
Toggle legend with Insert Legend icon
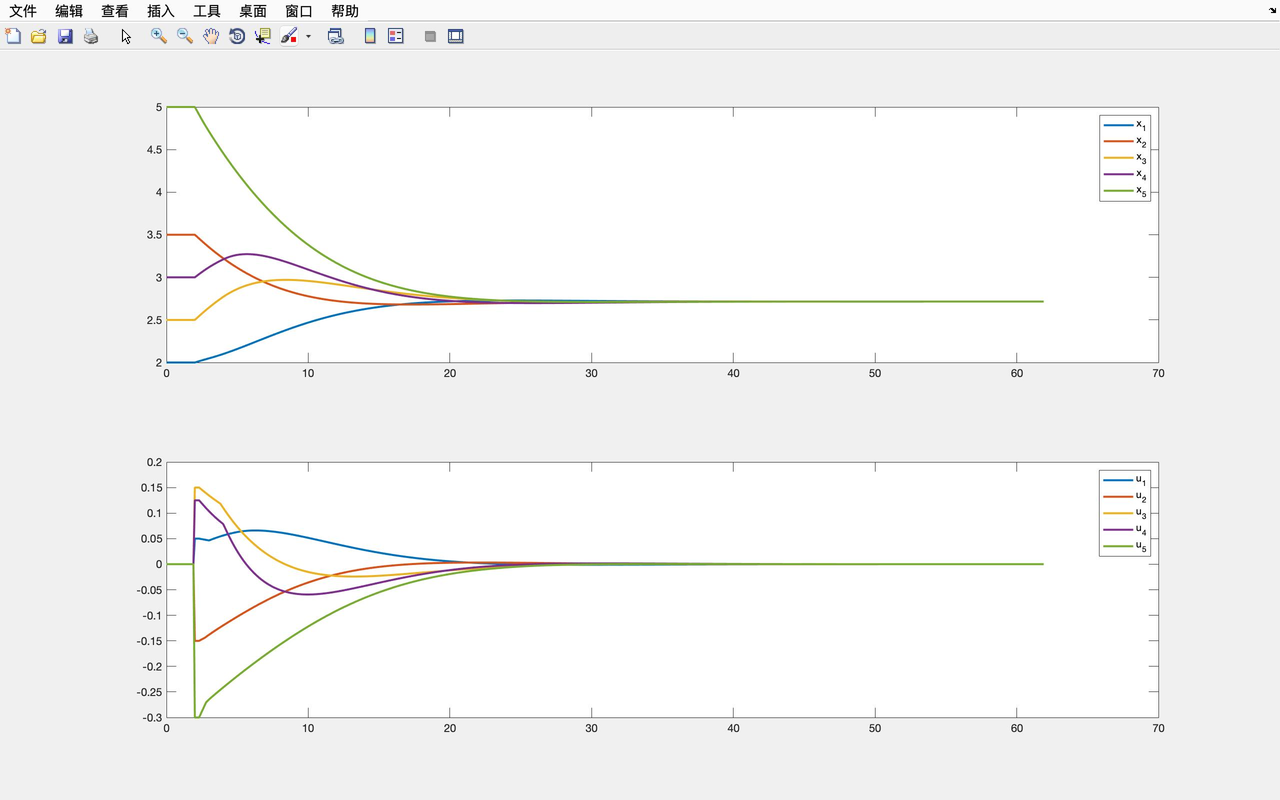[396, 36]
